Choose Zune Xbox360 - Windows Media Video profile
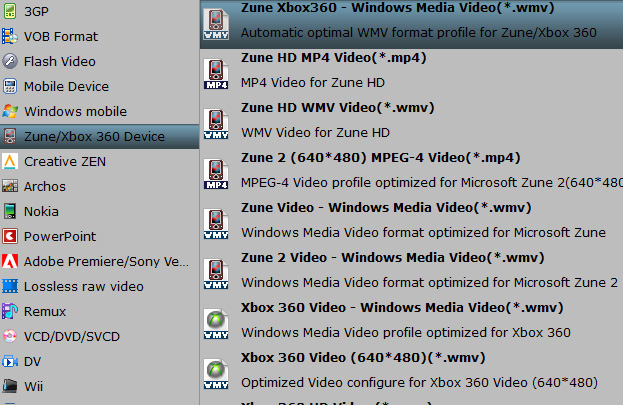 [x=411, y=24]
